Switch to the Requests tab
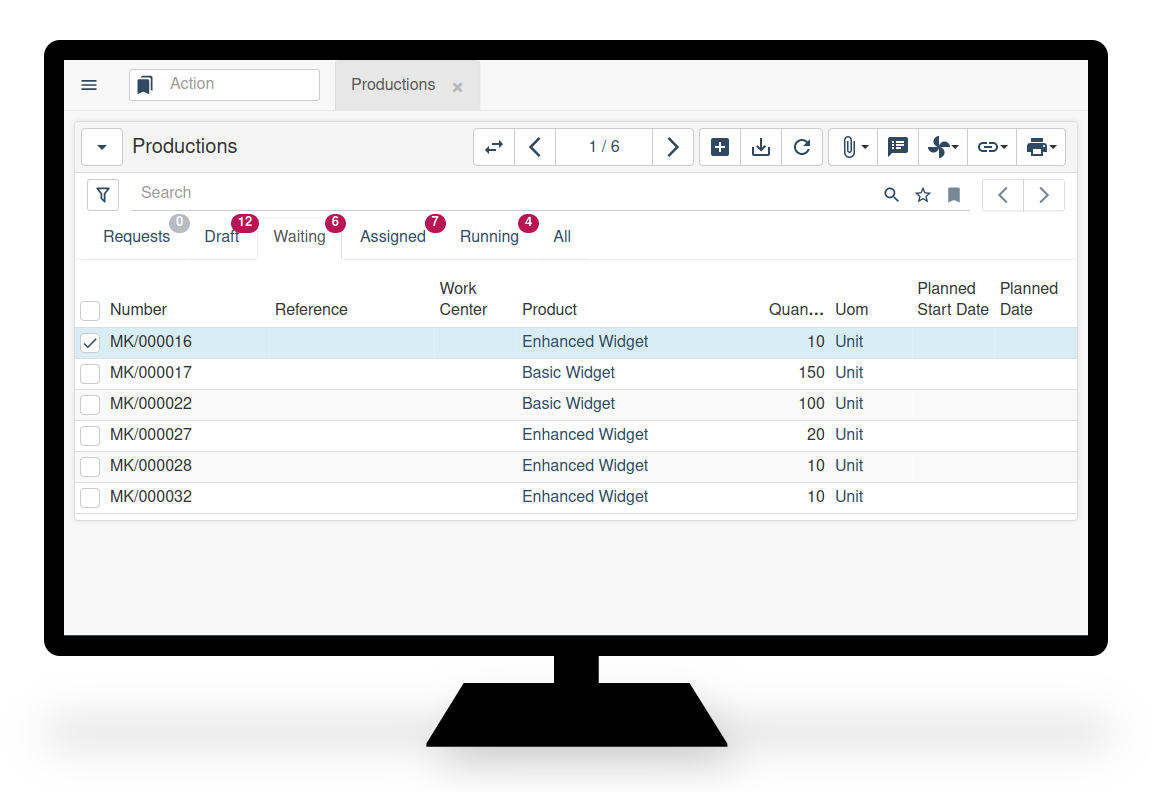Viewport: 1152px width, 792px height. coord(137,237)
